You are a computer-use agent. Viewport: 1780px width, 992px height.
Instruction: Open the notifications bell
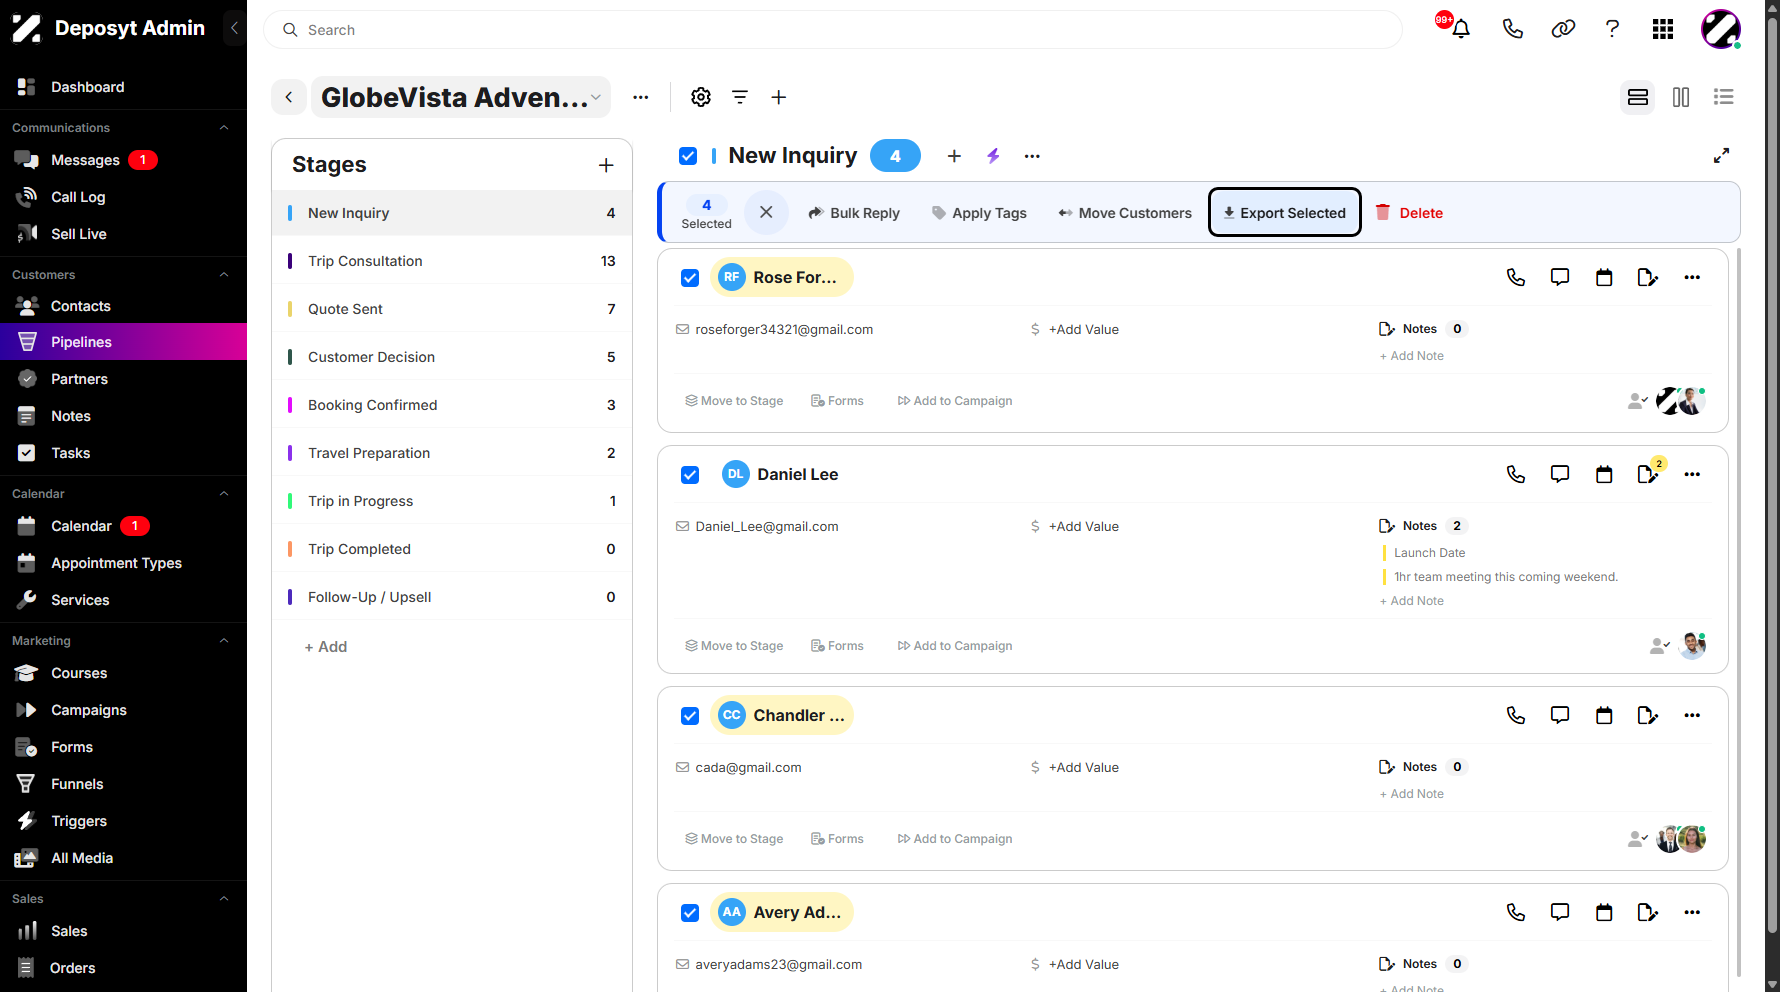[x=1461, y=29]
